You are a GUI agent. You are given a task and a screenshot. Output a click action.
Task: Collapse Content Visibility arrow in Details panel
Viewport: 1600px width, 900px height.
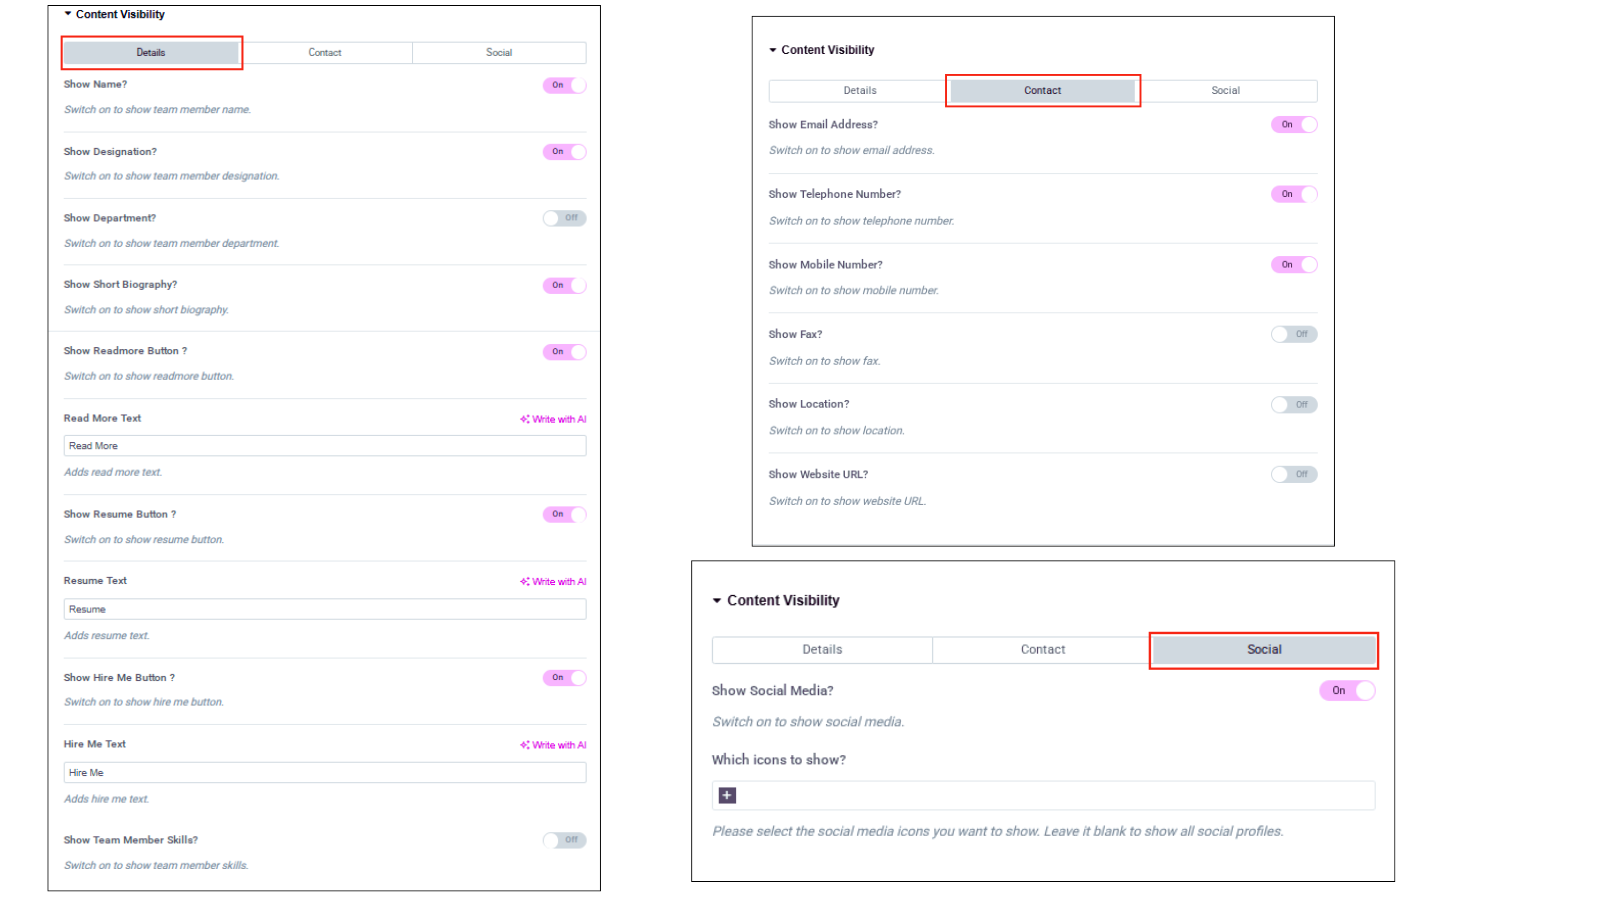click(x=68, y=14)
